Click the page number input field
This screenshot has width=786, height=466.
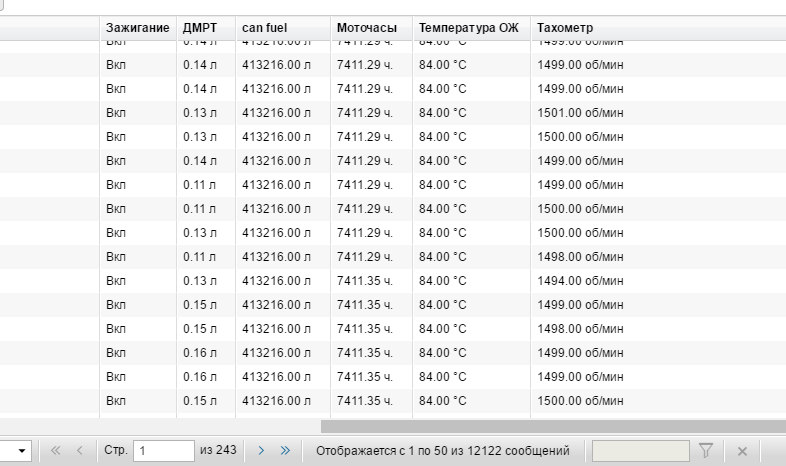[163, 451]
